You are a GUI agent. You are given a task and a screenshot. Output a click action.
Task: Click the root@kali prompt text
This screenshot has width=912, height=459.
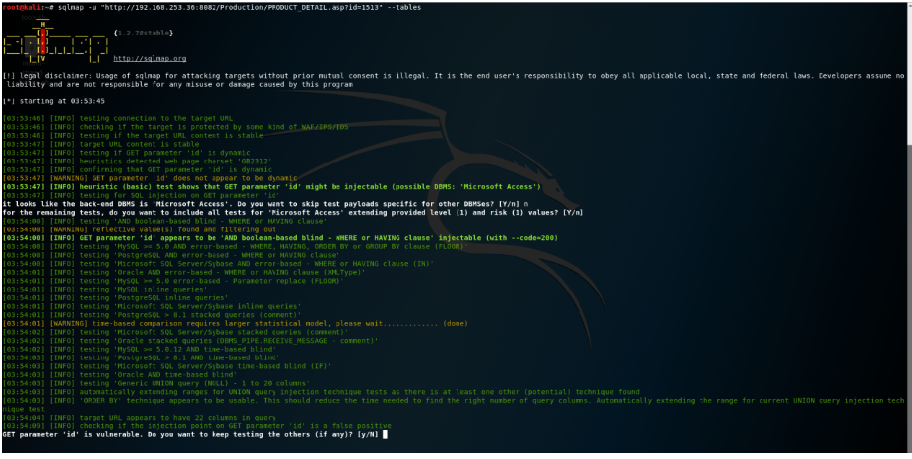pyautogui.click(x=20, y=7)
